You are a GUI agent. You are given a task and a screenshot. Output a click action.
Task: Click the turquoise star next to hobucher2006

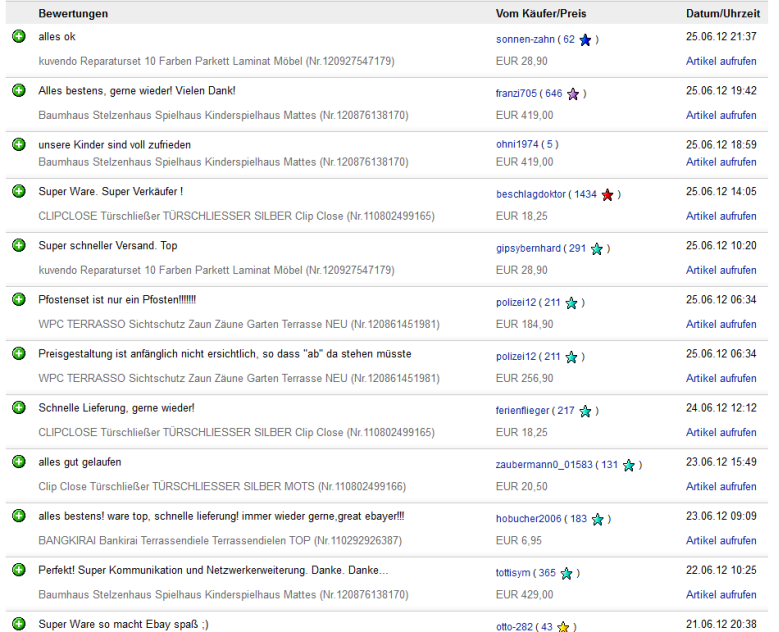[598, 520]
